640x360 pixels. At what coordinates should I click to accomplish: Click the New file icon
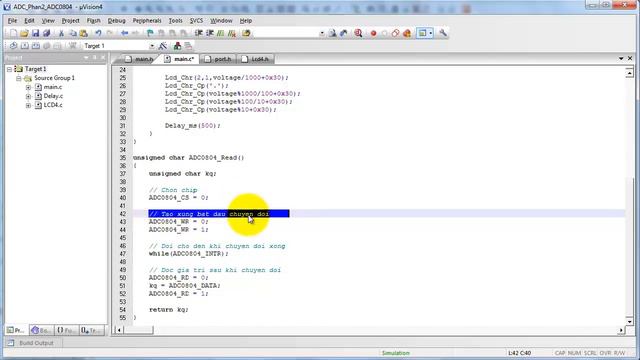coord(13,33)
